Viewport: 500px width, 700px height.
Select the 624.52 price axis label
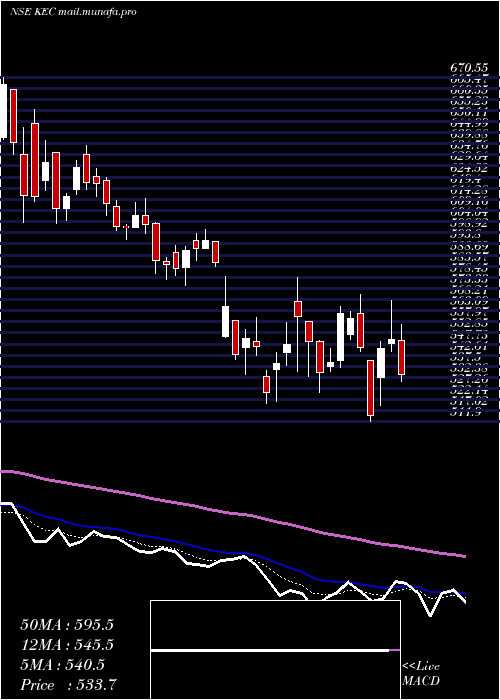[x=469, y=169]
